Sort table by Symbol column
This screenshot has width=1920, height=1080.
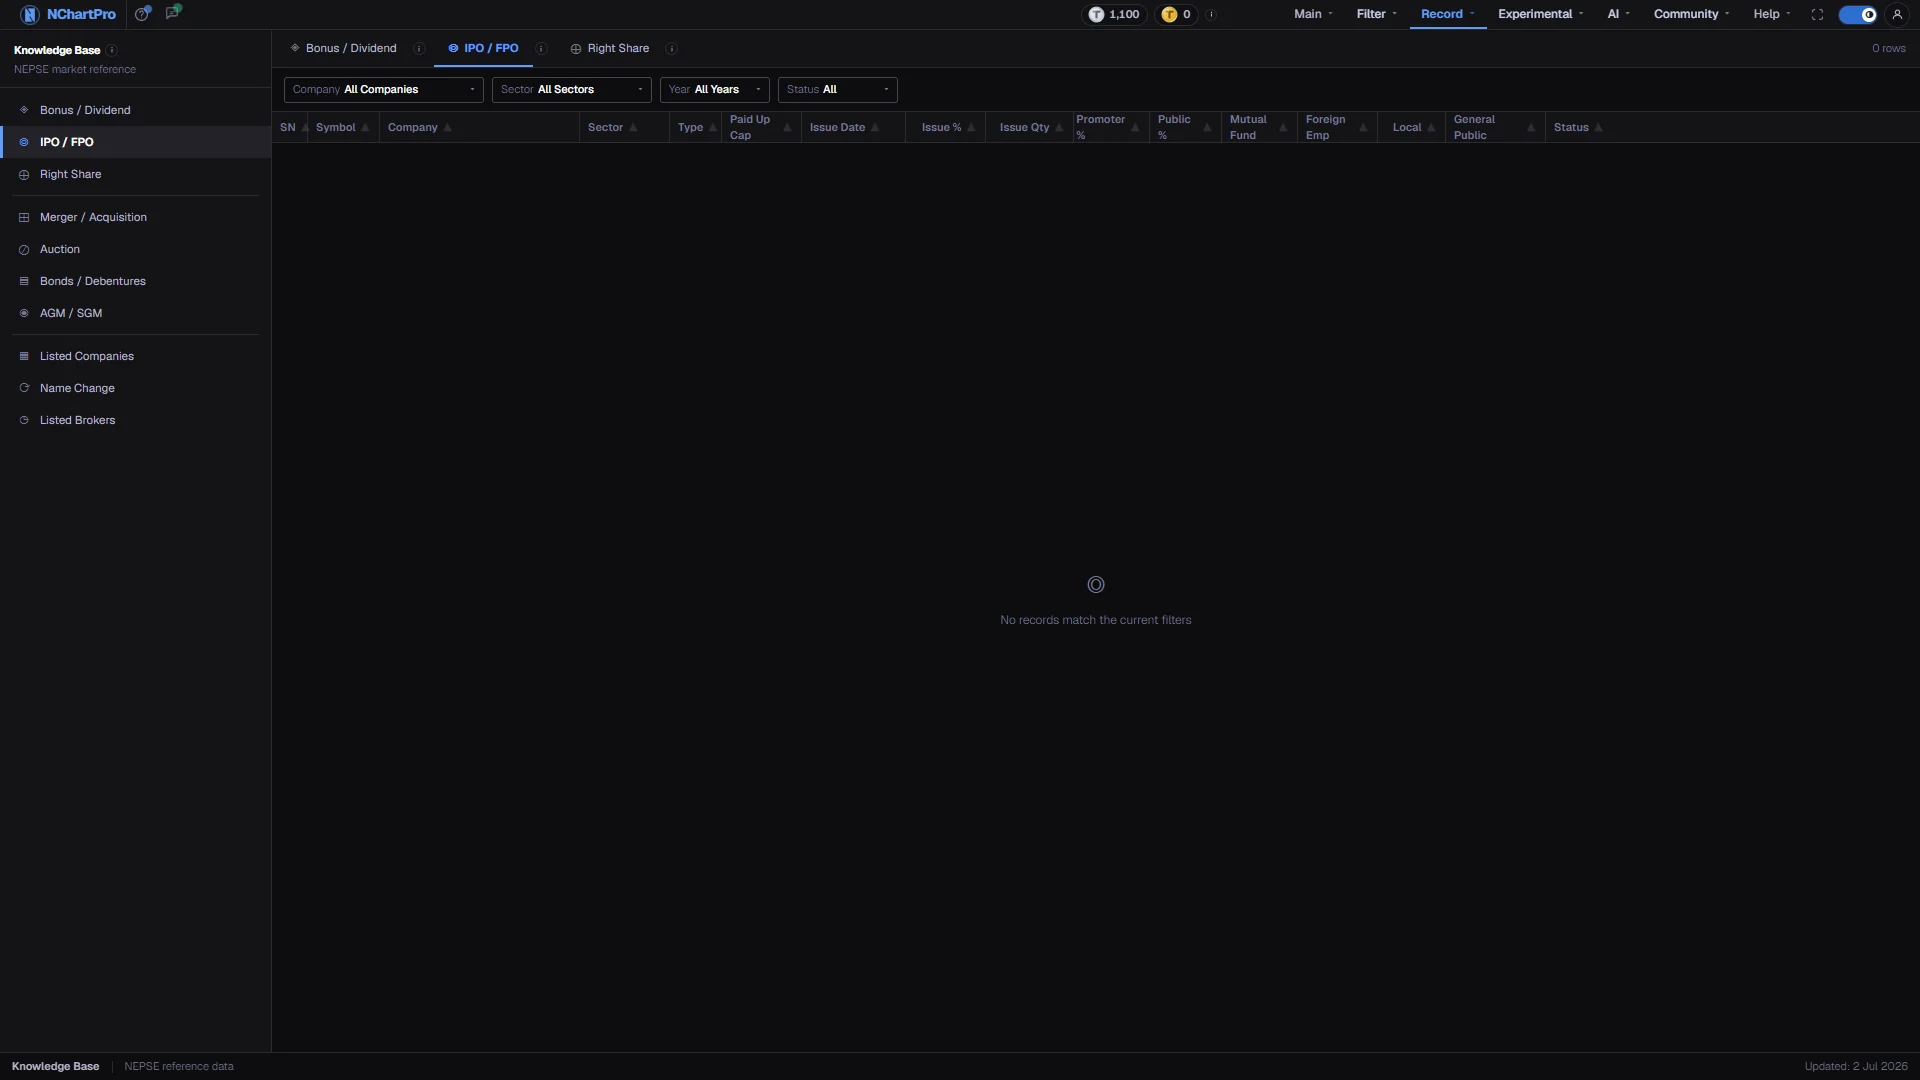[342, 127]
